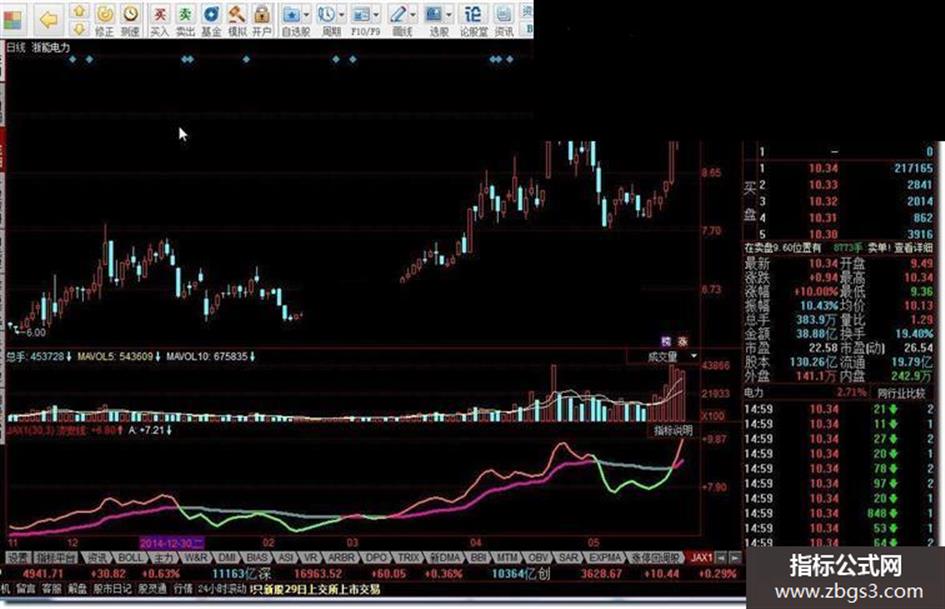Click the 客服 status bar item
Image resolution: width=945 pixels, height=609 pixels.
(x=52, y=589)
